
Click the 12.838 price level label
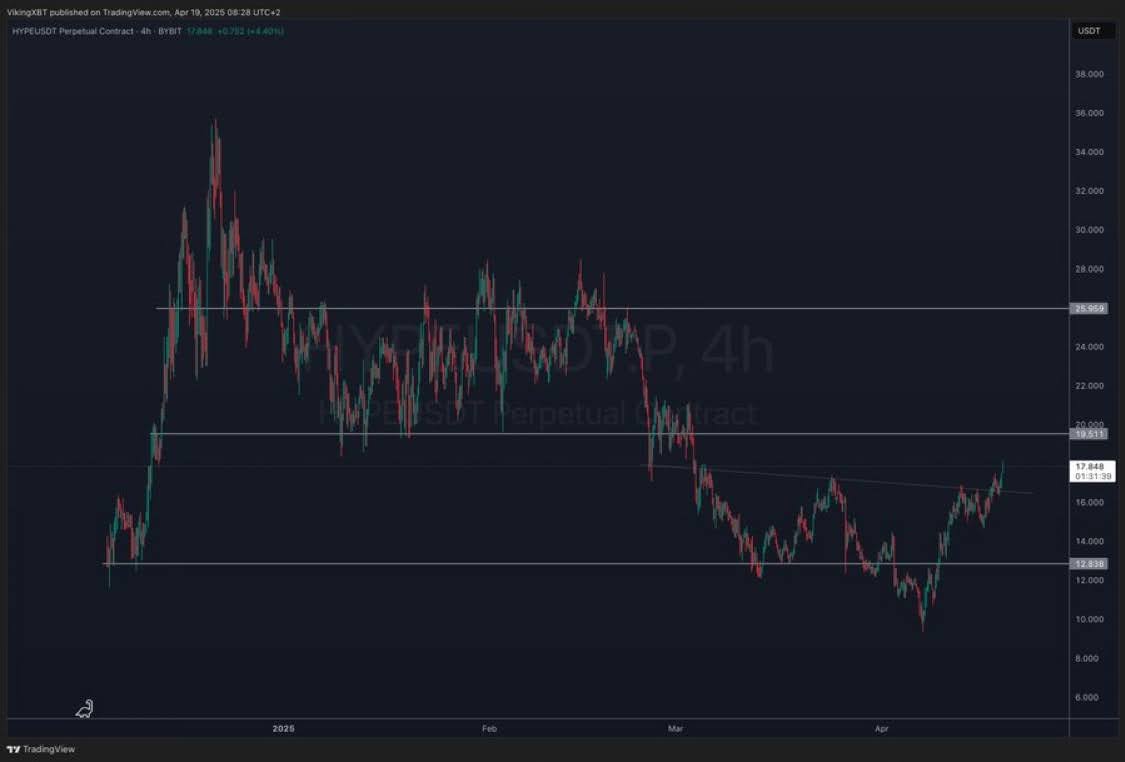(1088, 564)
